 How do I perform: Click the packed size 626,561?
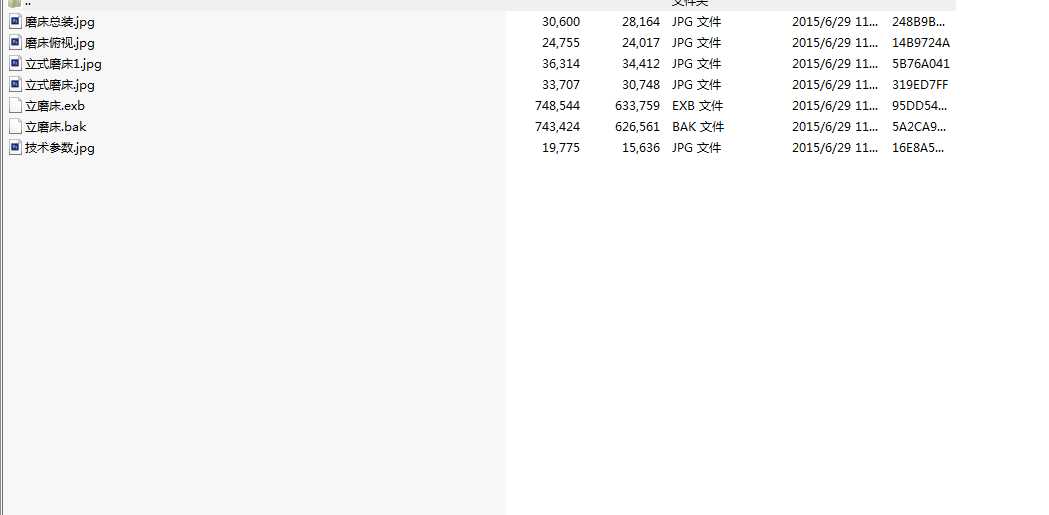pos(638,127)
